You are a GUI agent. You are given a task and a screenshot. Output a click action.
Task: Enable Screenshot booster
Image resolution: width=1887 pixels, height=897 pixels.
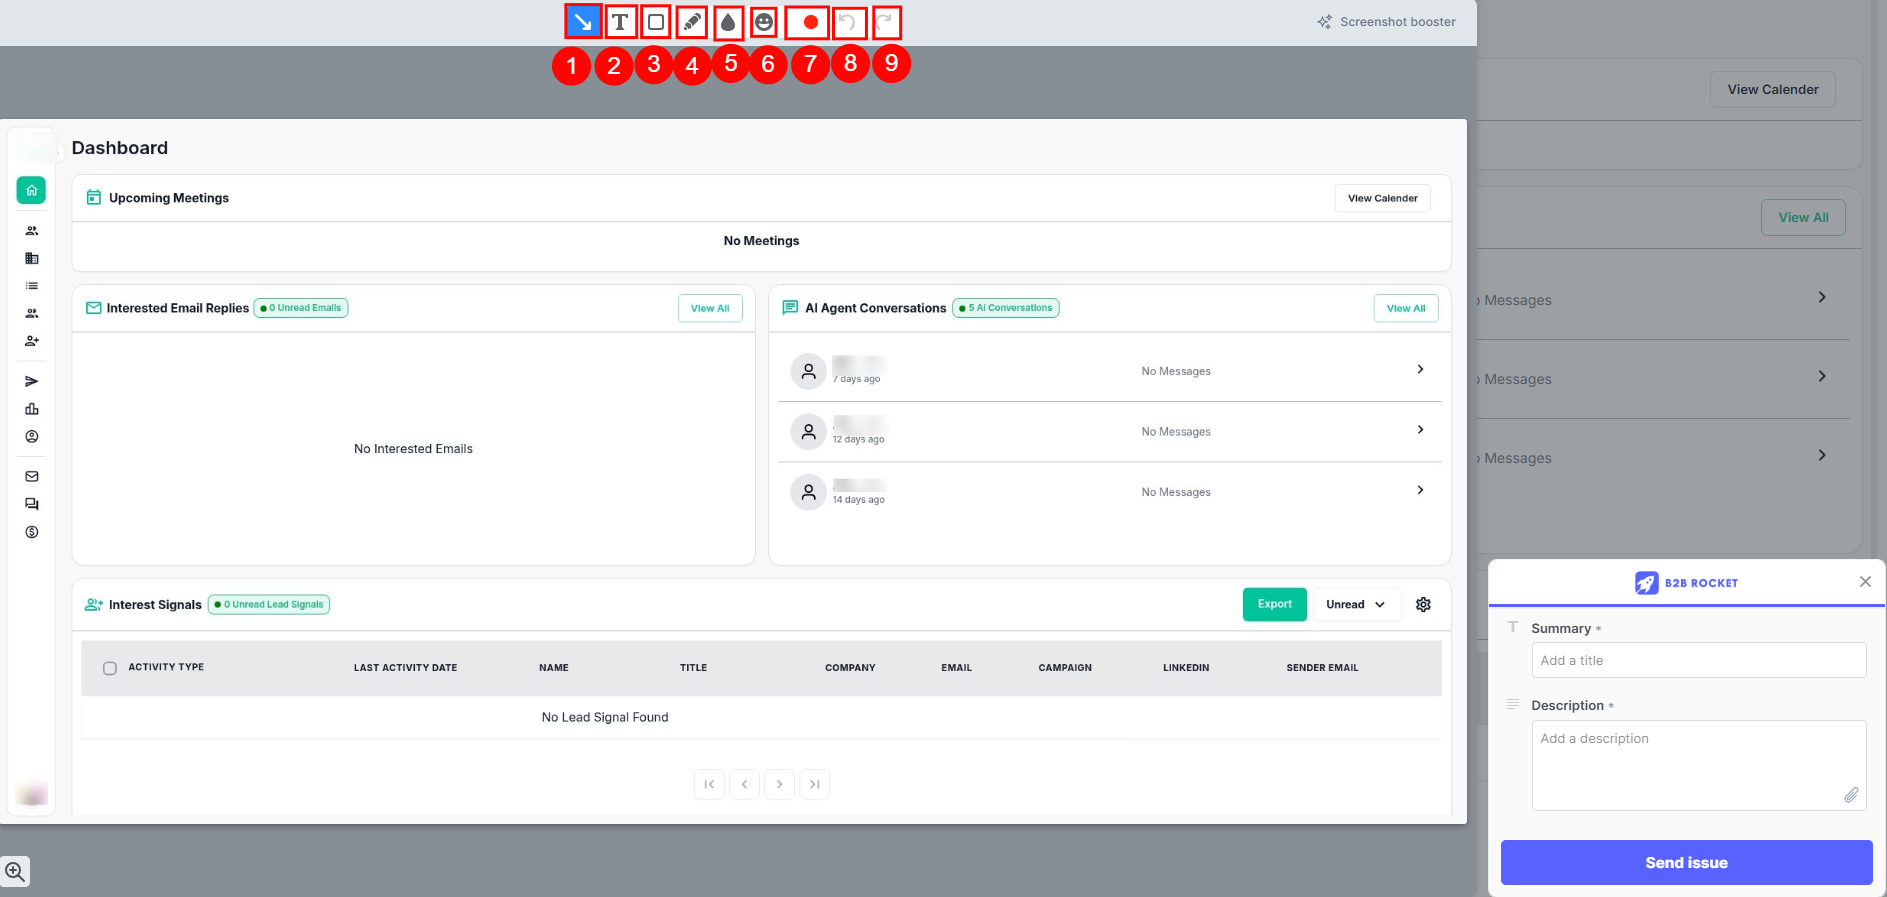click(1386, 22)
